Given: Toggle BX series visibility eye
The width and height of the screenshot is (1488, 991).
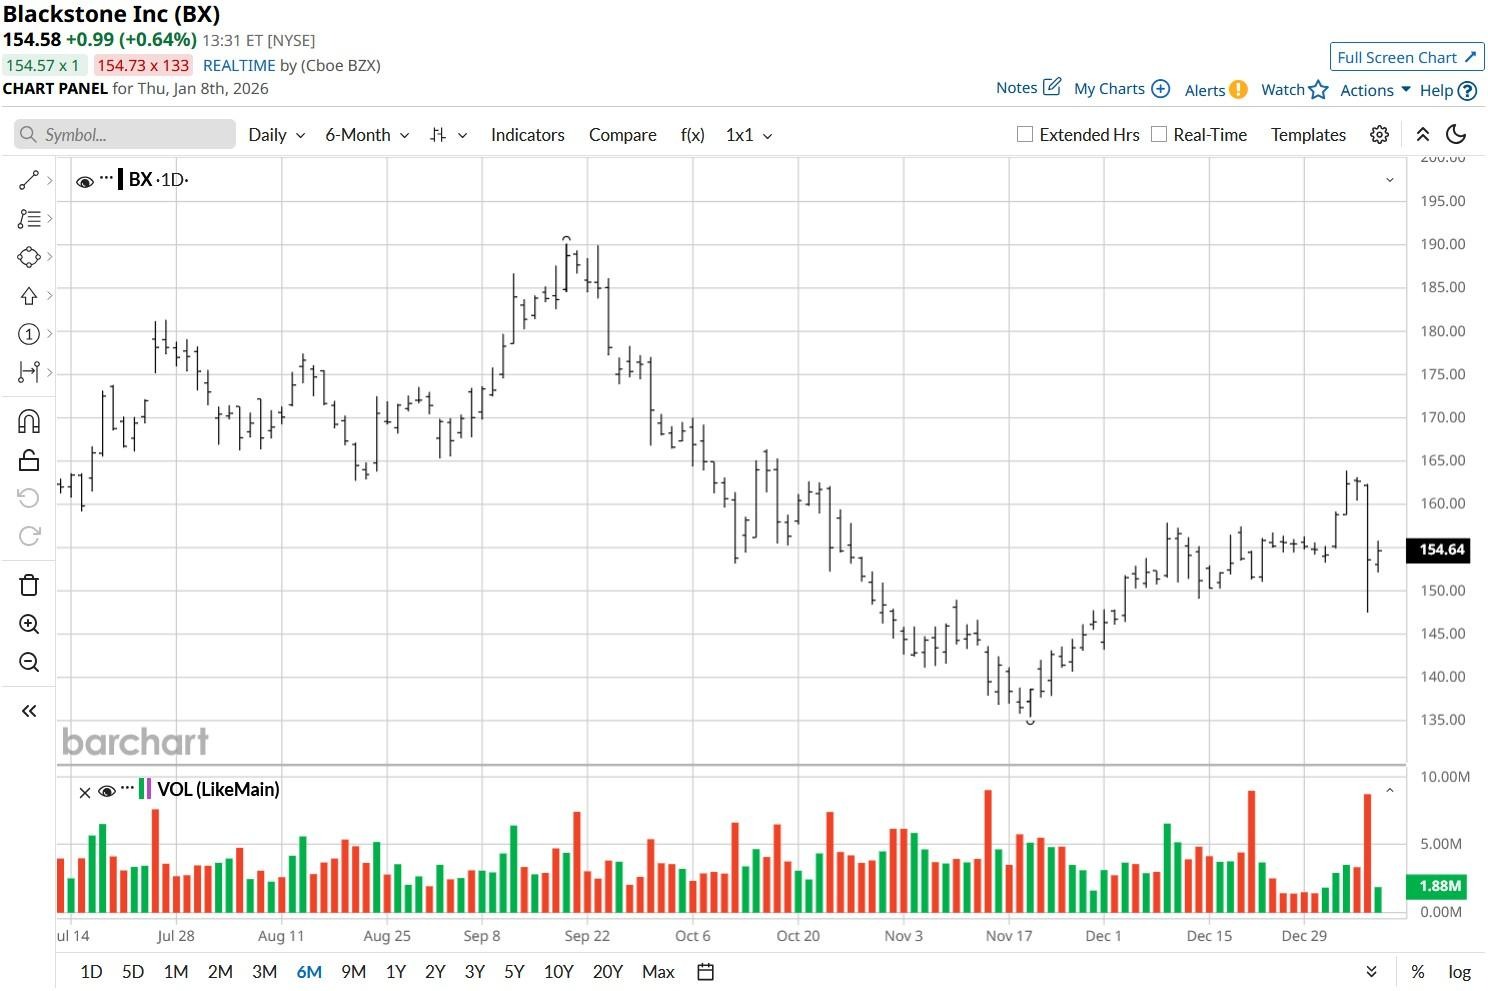Looking at the screenshot, I should click(x=85, y=181).
